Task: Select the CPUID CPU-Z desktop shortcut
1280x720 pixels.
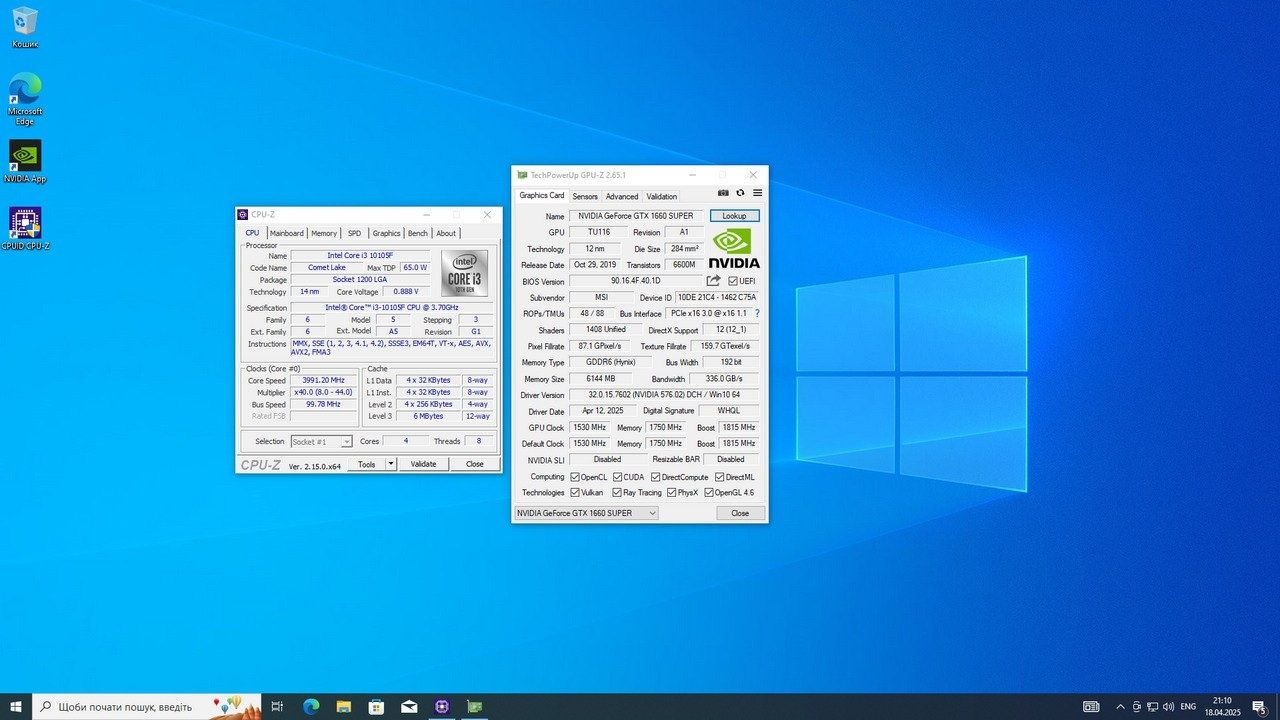Action: (x=25, y=229)
